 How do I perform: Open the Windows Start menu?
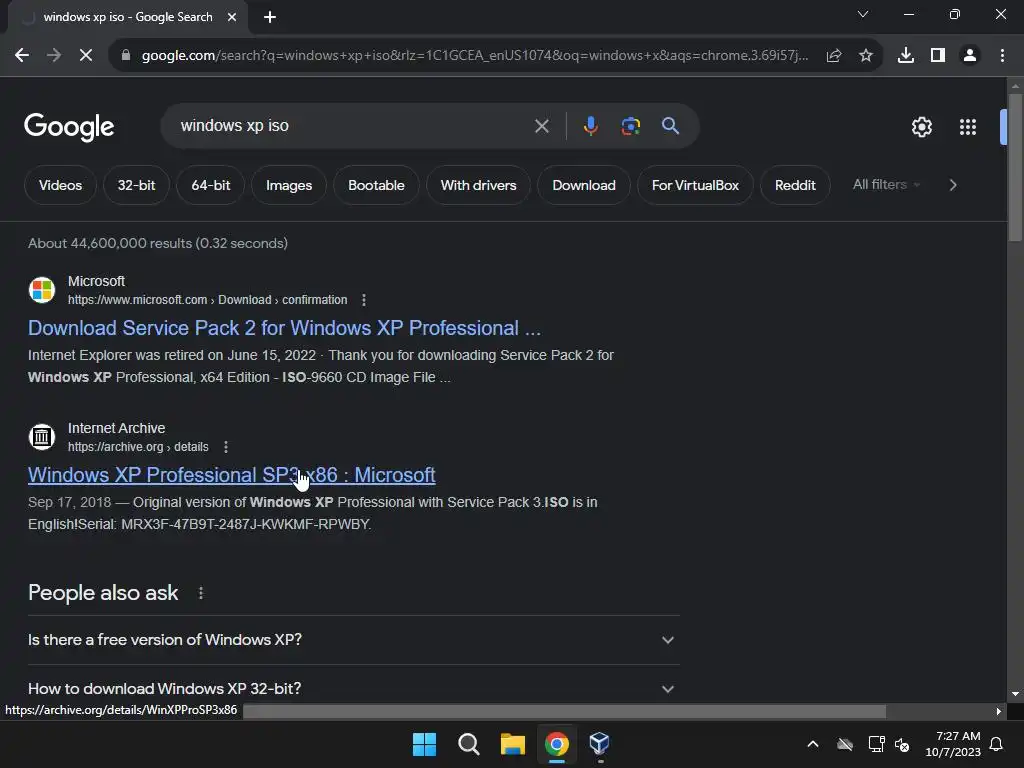424,744
